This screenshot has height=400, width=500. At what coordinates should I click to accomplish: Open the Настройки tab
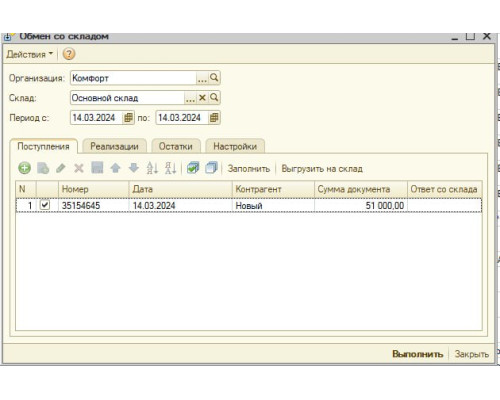coord(235,146)
